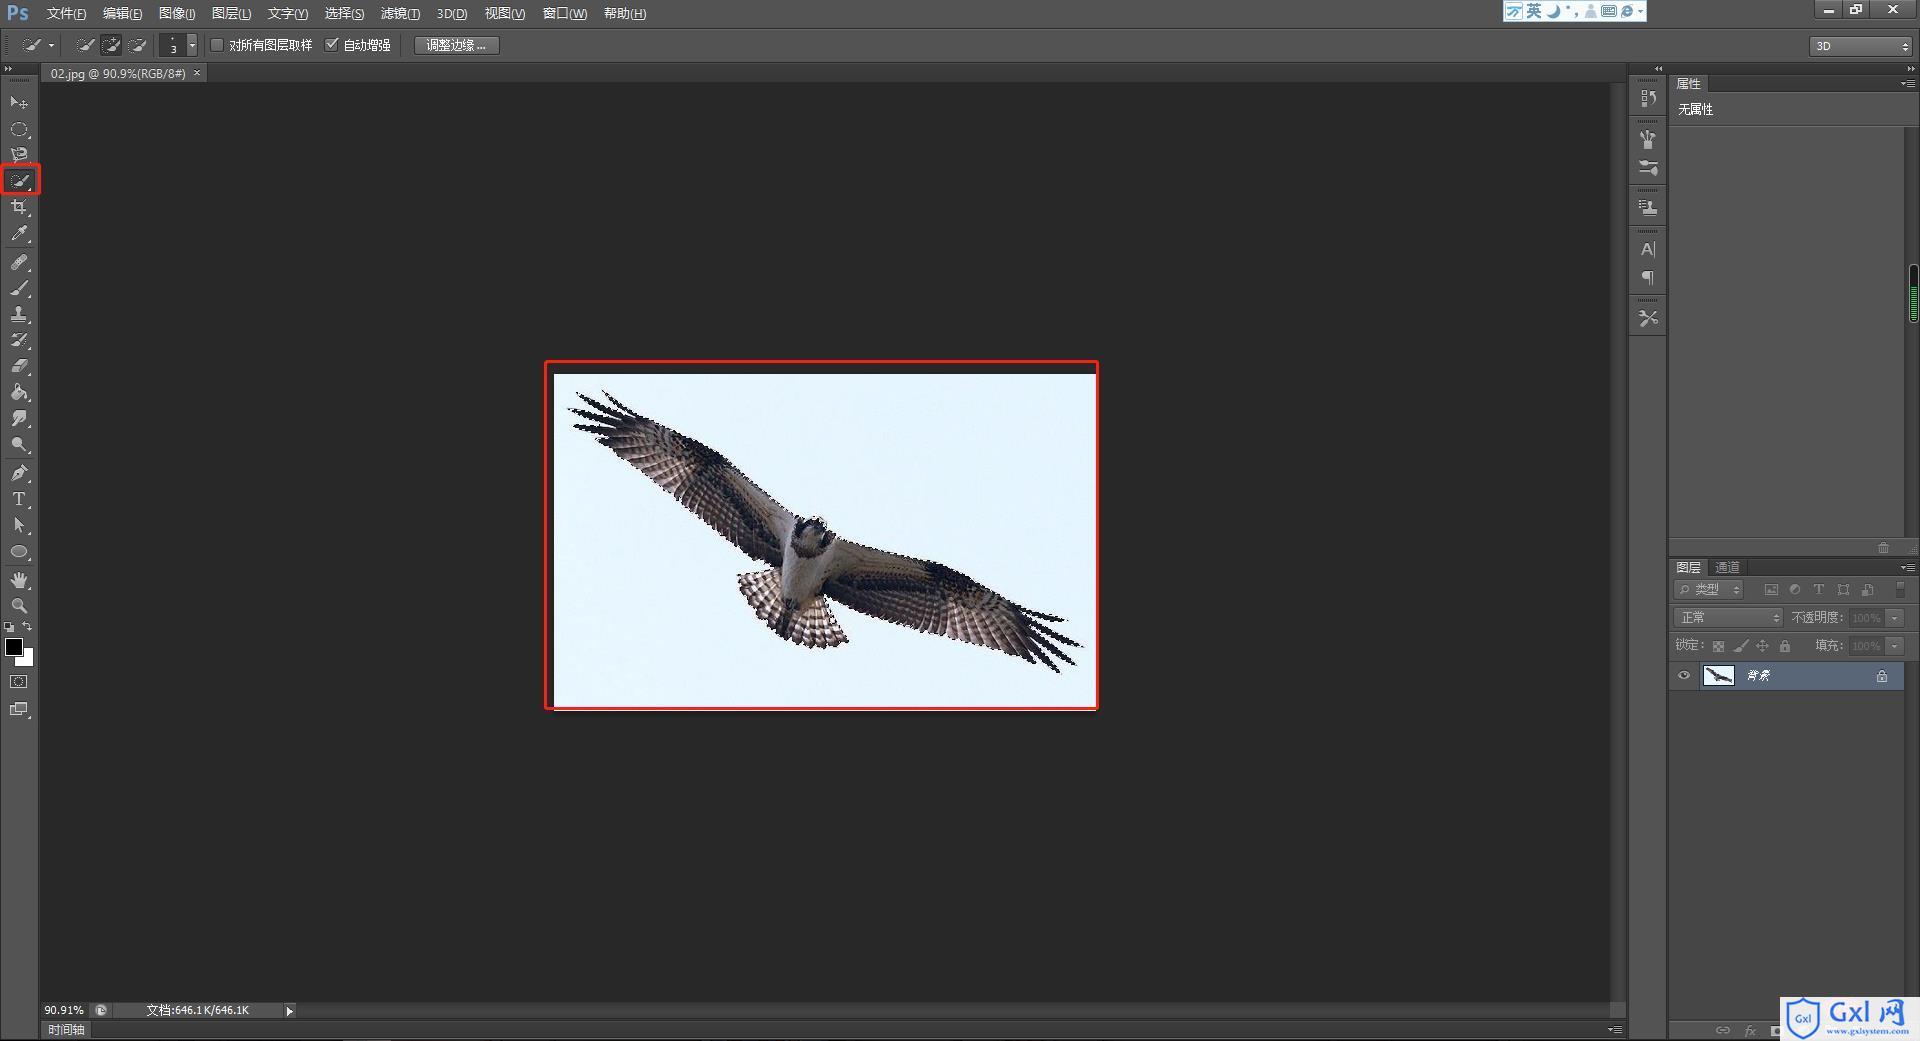
Task: Select the Healing Brush tool
Action: (x=19, y=262)
